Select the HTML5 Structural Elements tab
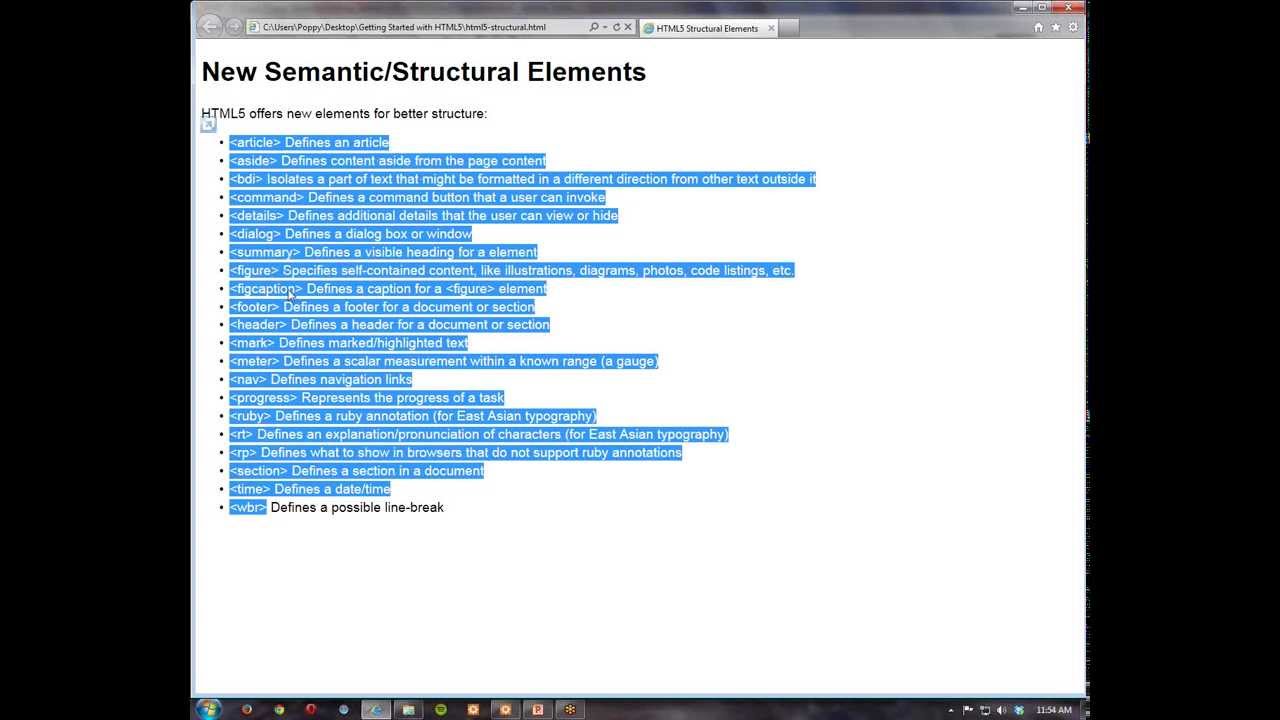1280x720 pixels. point(706,28)
